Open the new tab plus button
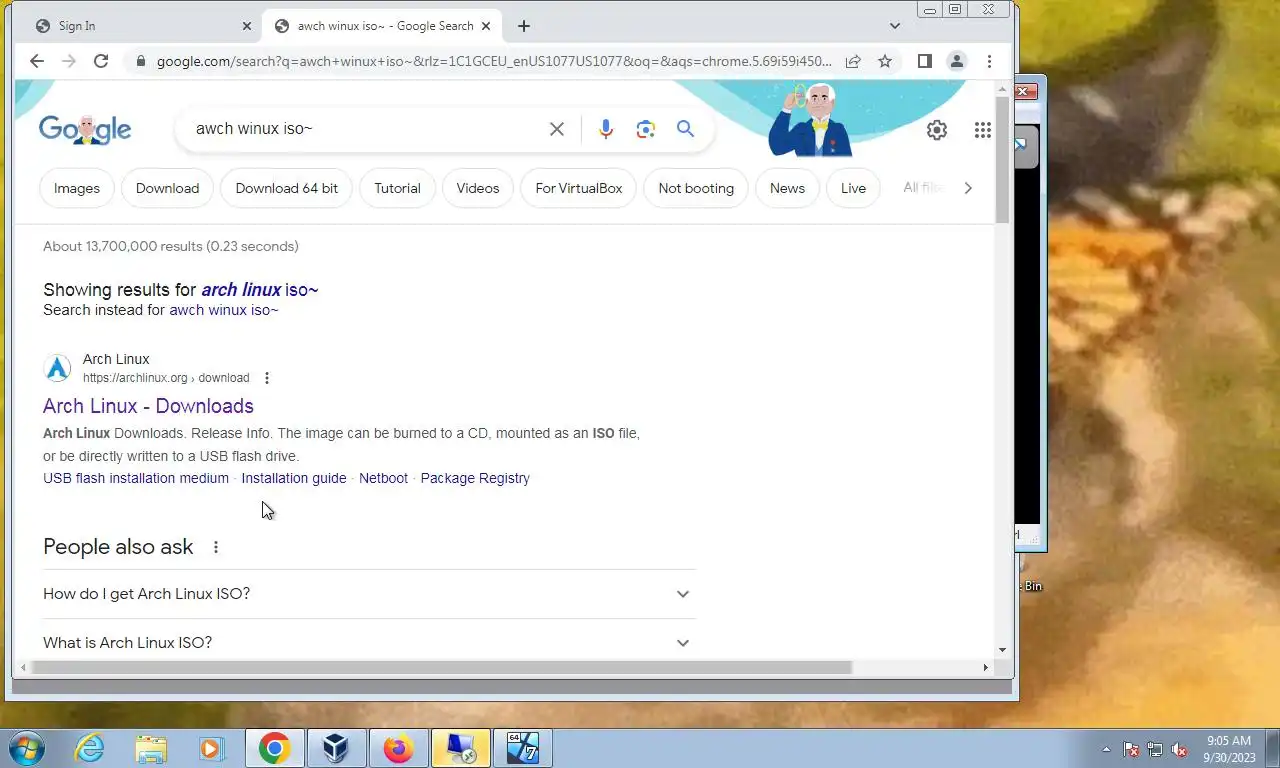Screen dimensions: 1280x768 click(524, 26)
